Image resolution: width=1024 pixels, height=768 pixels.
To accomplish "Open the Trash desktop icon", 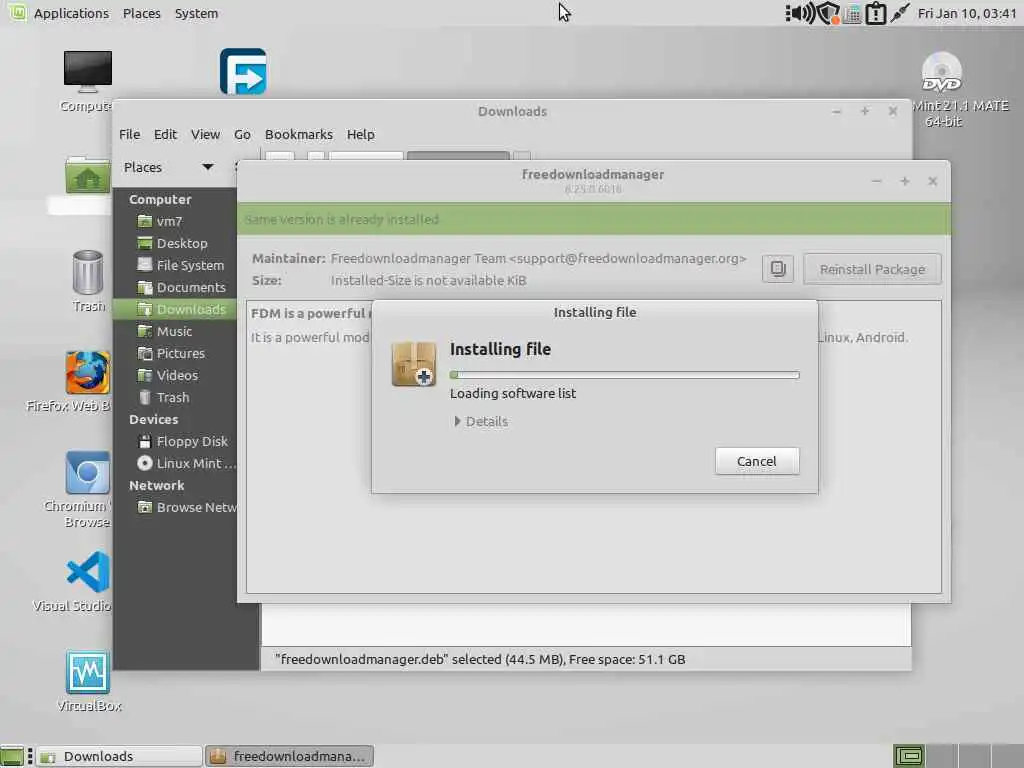I will (x=88, y=272).
